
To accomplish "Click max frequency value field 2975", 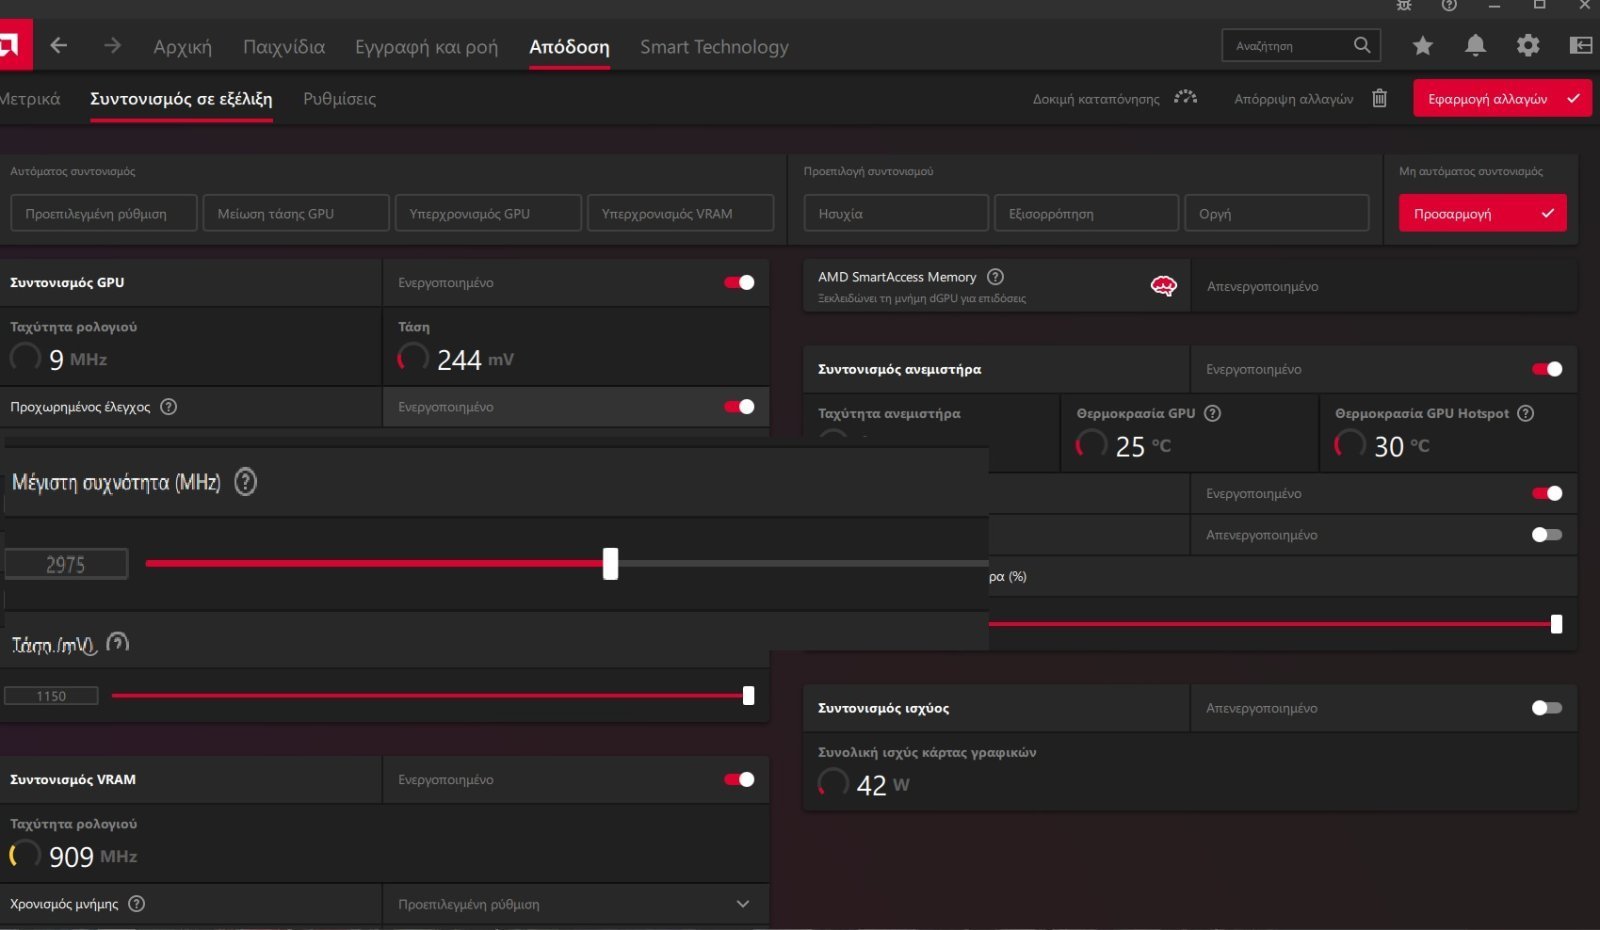I will click(x=66, y=564).
